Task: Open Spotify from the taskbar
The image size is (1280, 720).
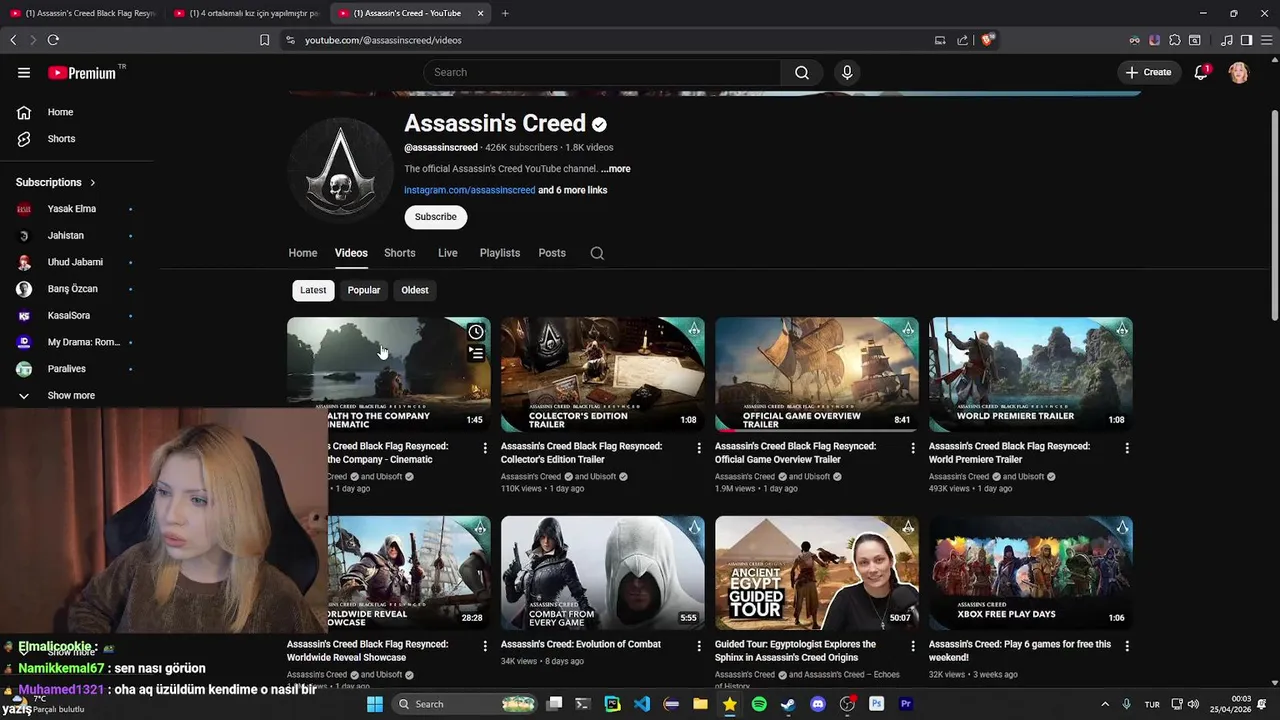Action: click(x=759, y=704)
